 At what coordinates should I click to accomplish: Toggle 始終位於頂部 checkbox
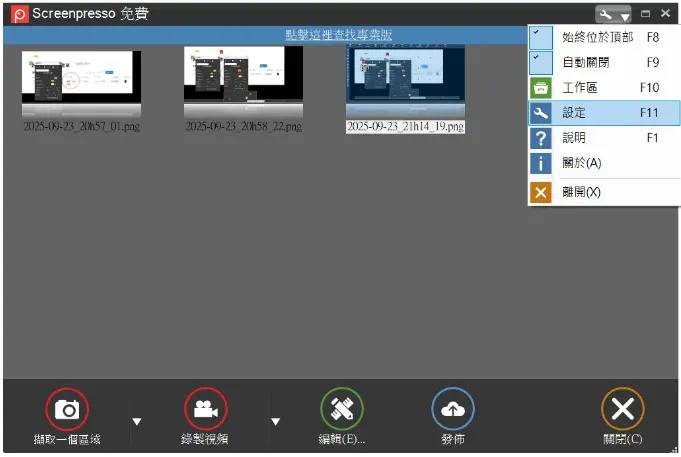pyautogui.click(x=541, y=37)
